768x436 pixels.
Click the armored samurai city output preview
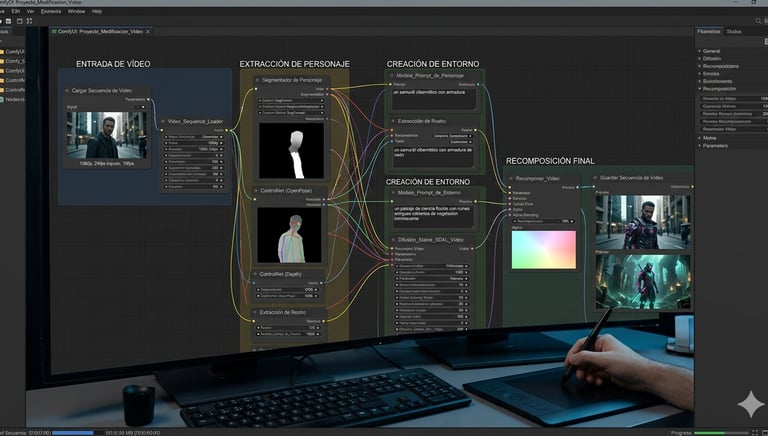point(643,222)
